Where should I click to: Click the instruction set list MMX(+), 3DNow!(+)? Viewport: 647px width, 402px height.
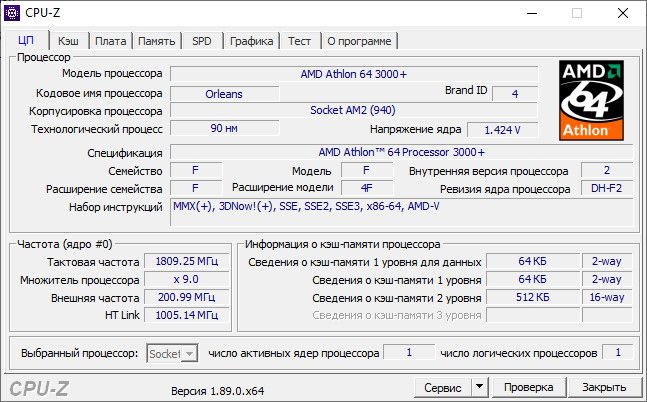402,212
